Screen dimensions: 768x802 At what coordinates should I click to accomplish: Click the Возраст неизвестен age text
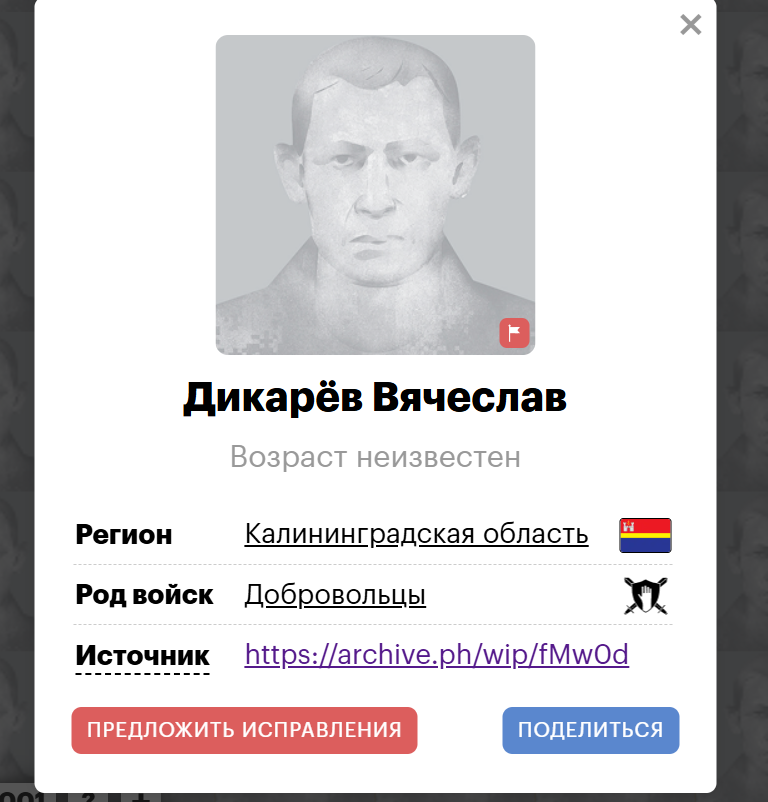375,457
